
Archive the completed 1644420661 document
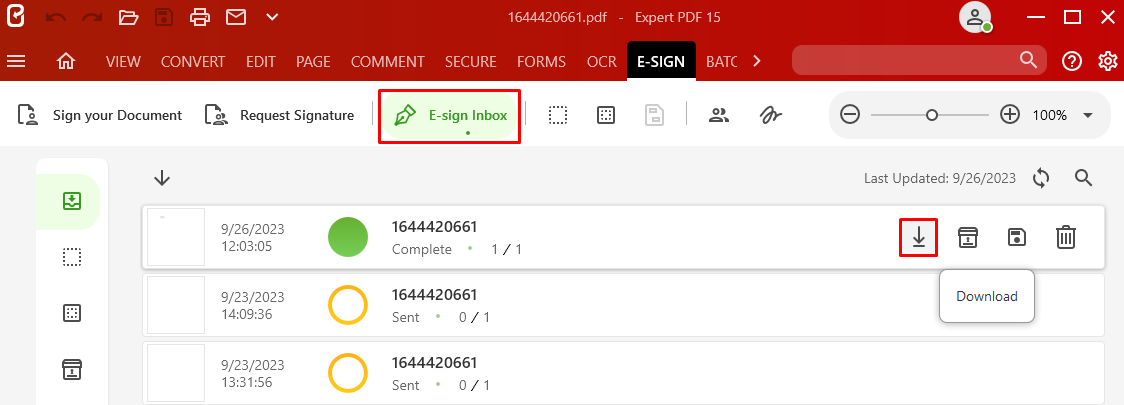pyautogui.click(x=968, y=237)
